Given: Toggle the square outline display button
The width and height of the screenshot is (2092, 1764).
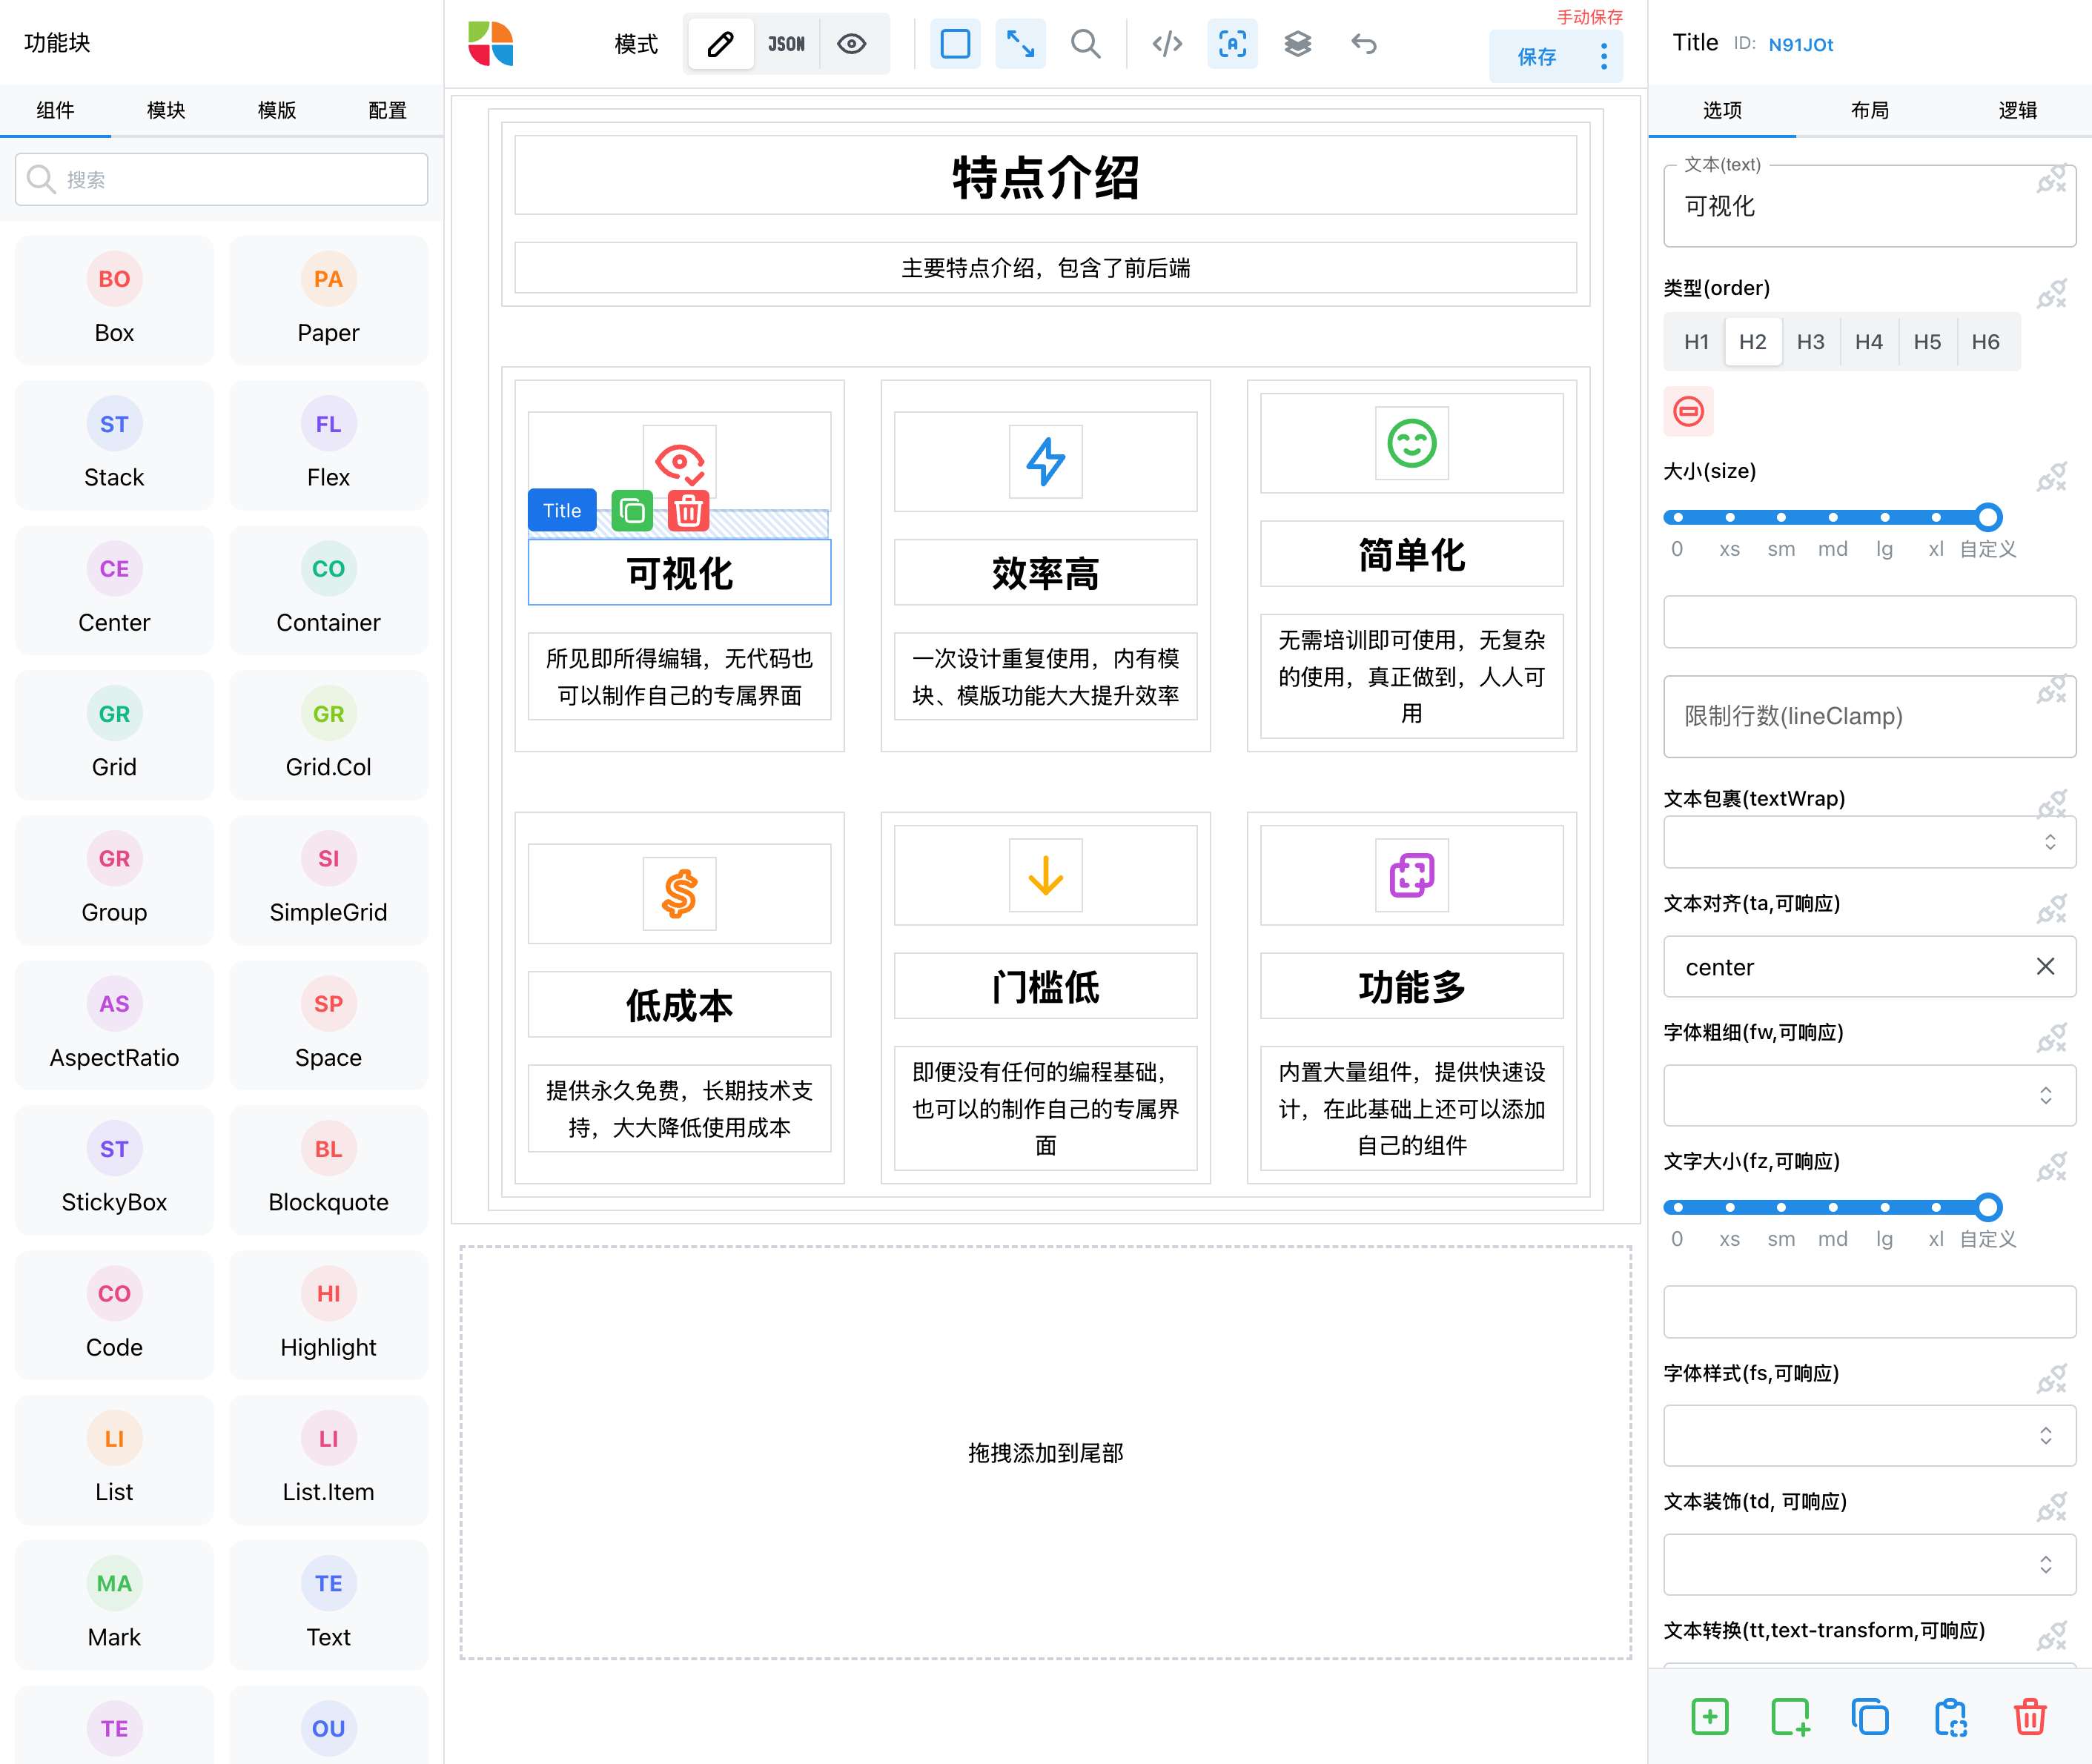Looking at the screenshot, I should 955,44.
